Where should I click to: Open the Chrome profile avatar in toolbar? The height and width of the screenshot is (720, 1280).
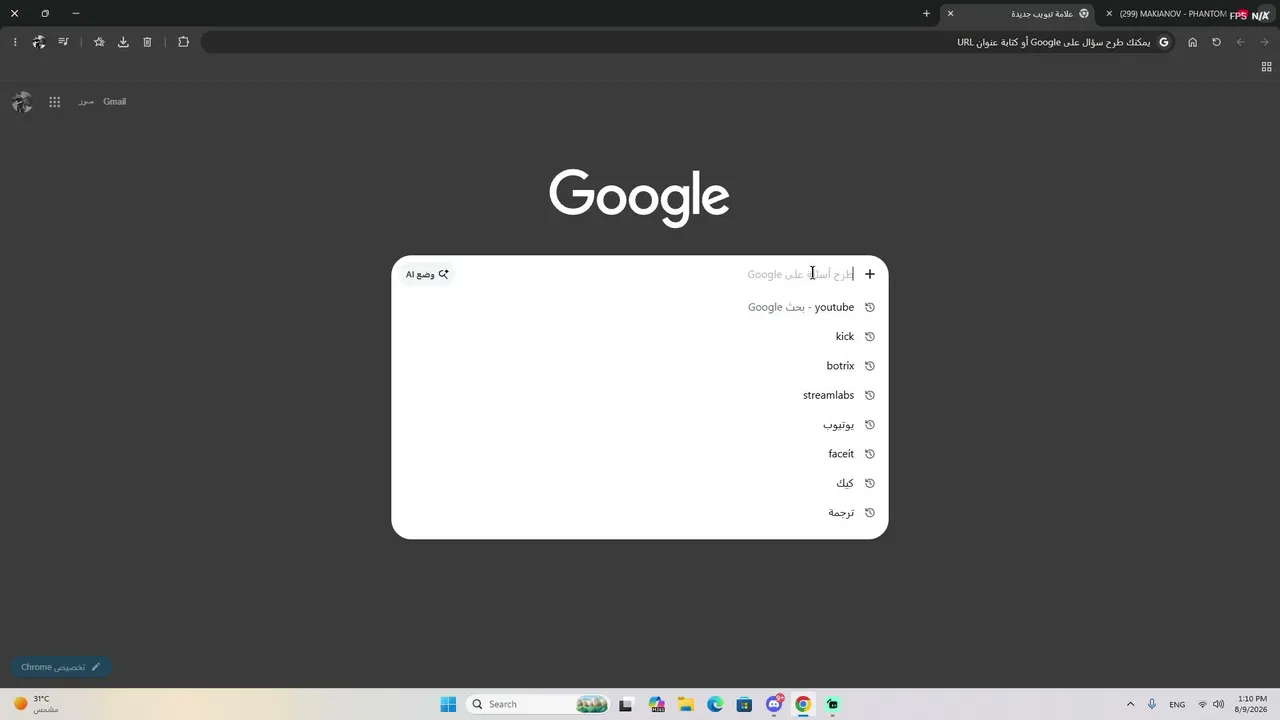[x=39, y=42]
